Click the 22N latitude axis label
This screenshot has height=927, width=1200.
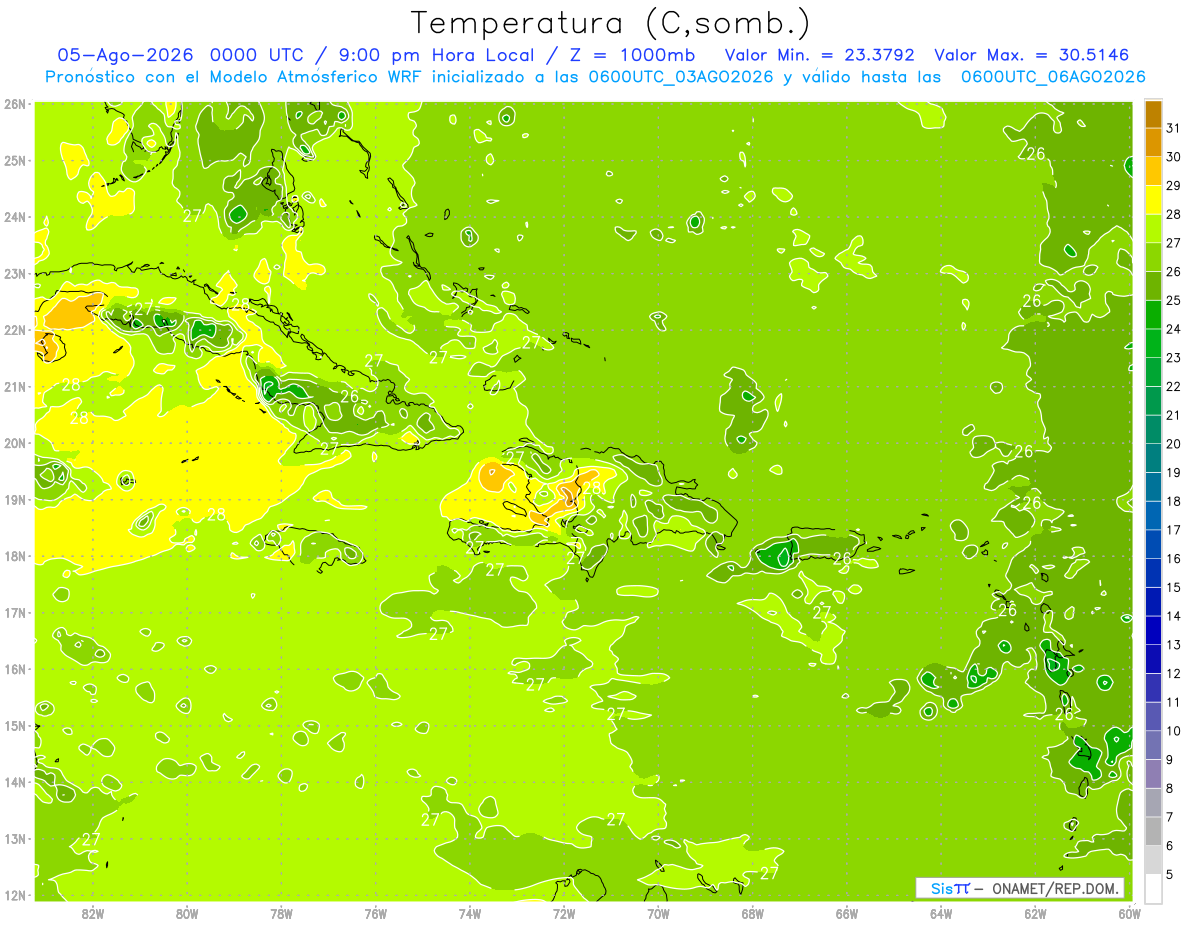tap(14, 330)
